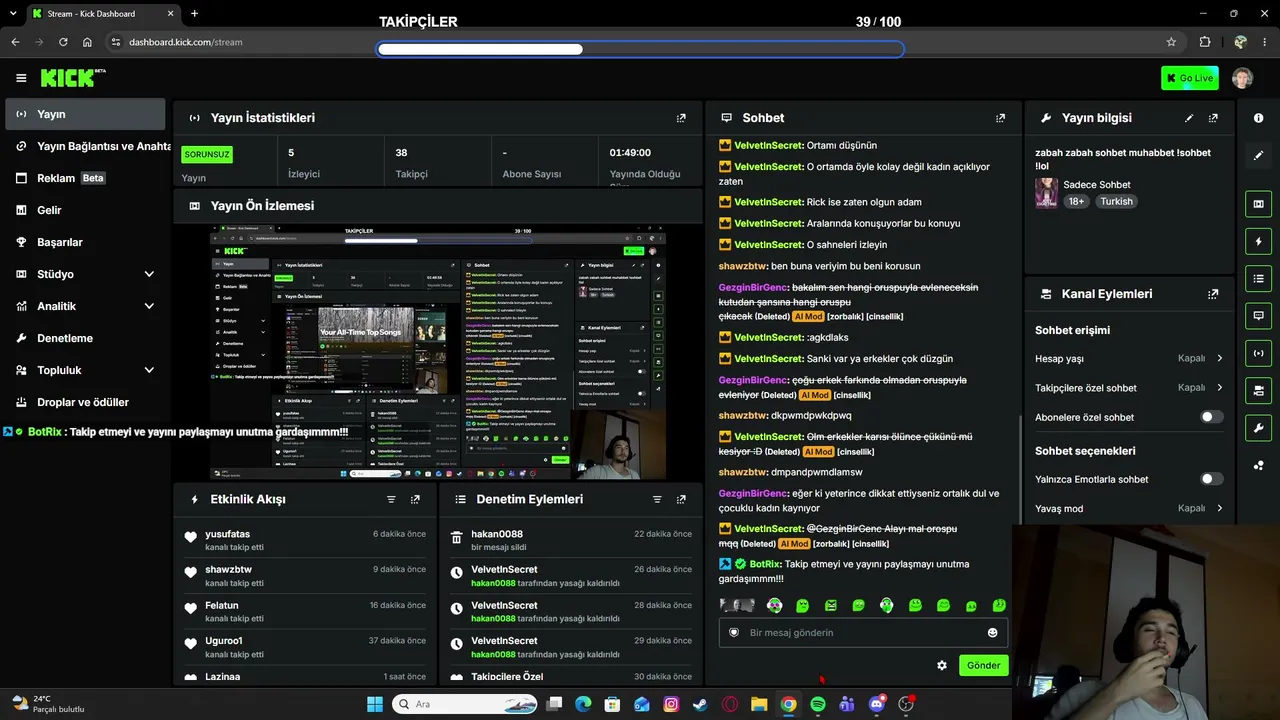Image resolution: width=1280 pixels, height=720 pixels.
Task: Open the Windows Start menu
Action: coord(375,704)
